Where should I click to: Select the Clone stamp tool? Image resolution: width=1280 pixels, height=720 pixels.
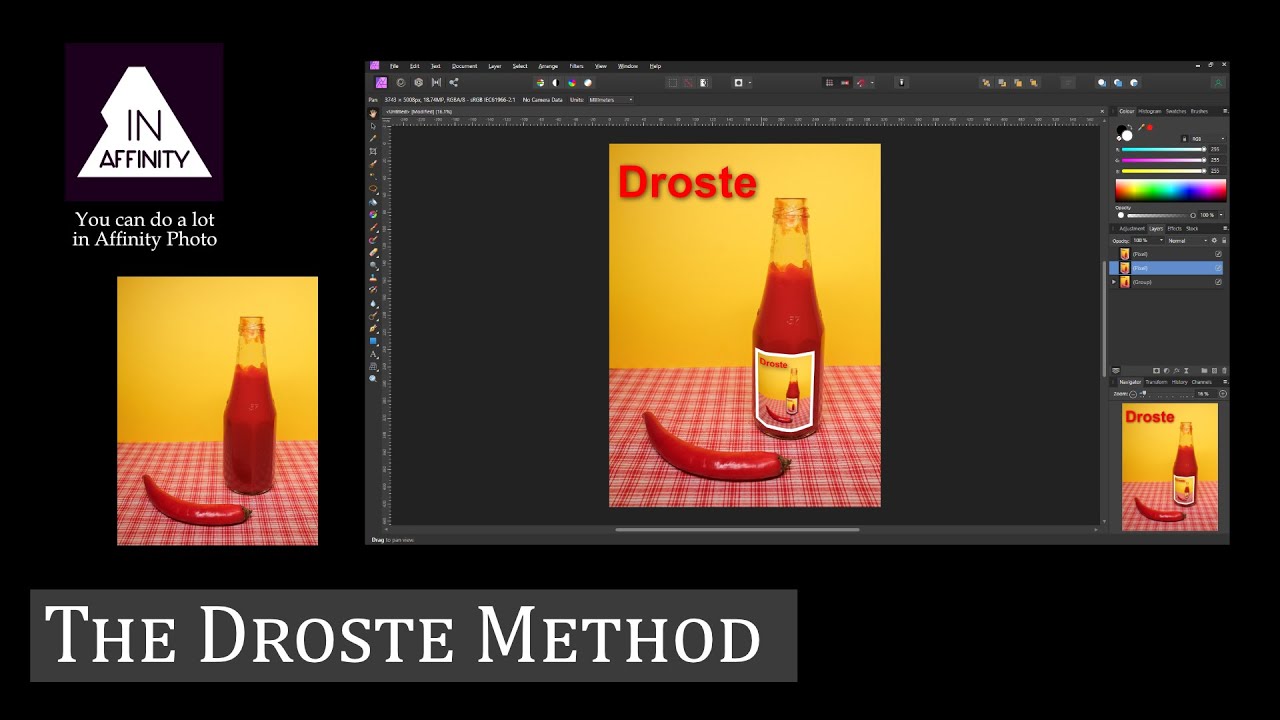[x=374, y=277]
